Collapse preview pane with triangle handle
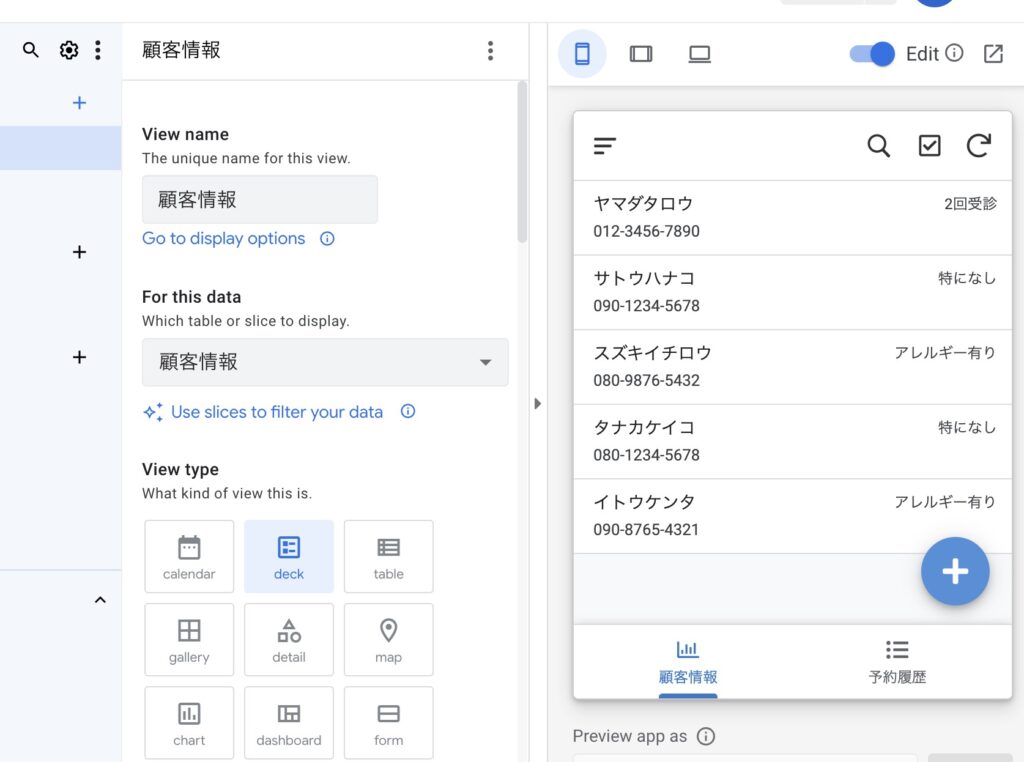 pyautogui.click(x=537, y=404)
